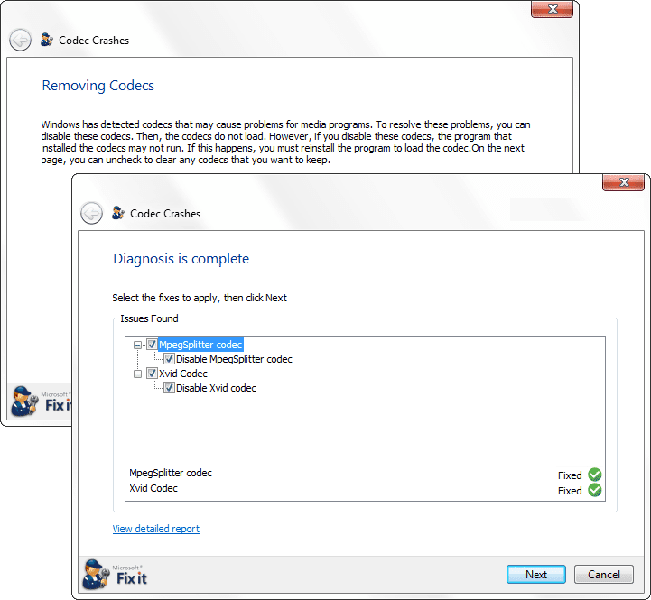Select Disable Xvid codec entry
Screen dimensions: 651x600
coord(216,388)
